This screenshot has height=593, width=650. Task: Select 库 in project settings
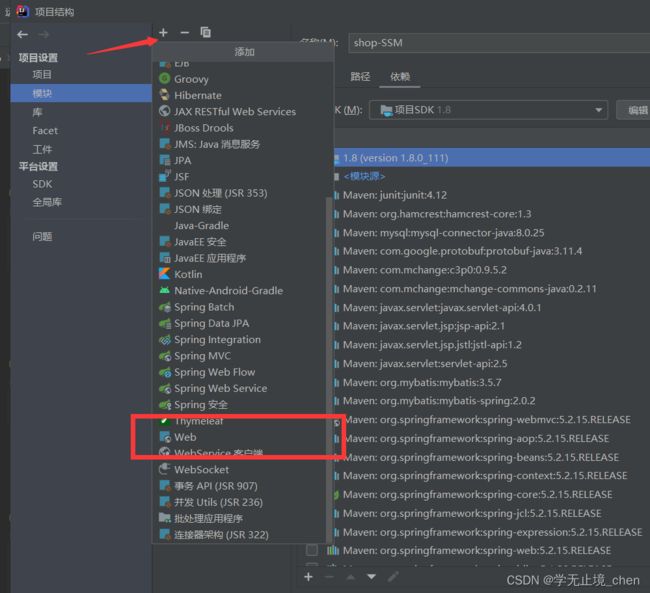click(x=37, y=112)
